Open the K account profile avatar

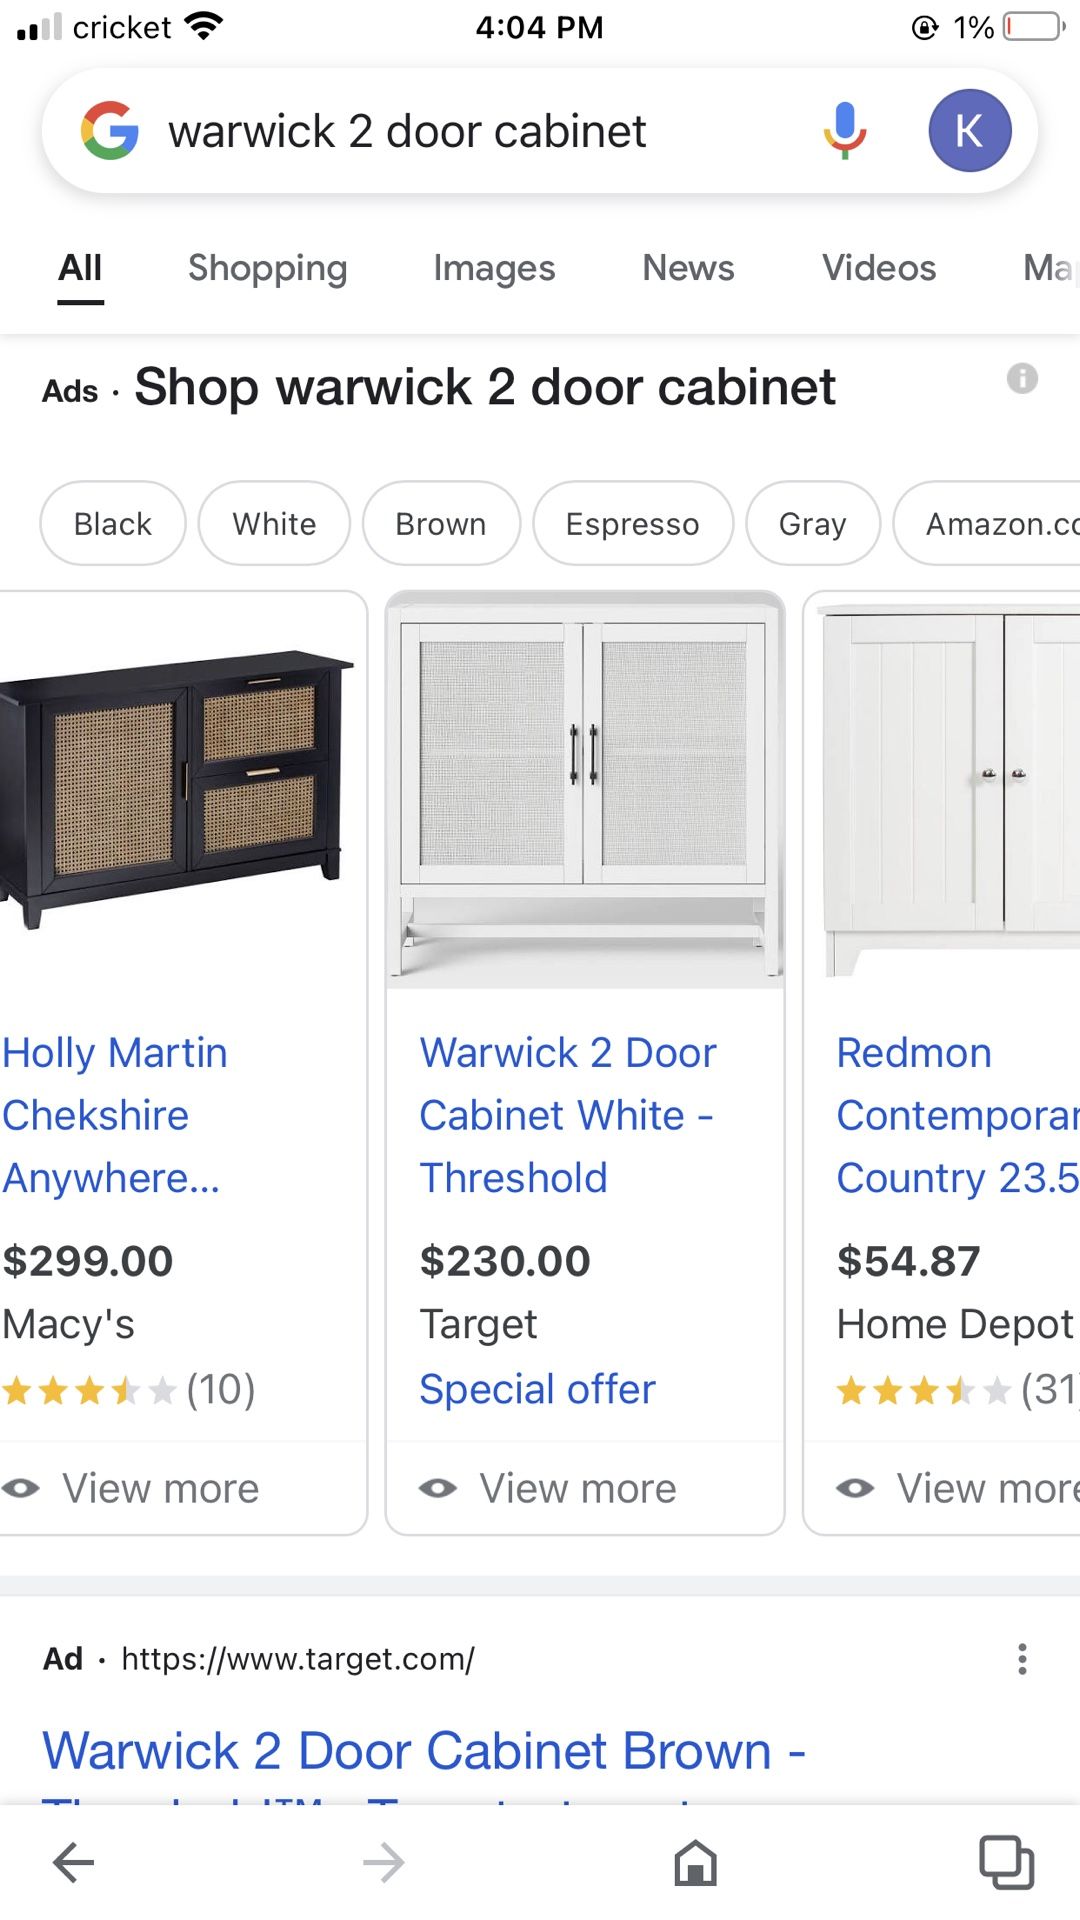coord(969,131)
